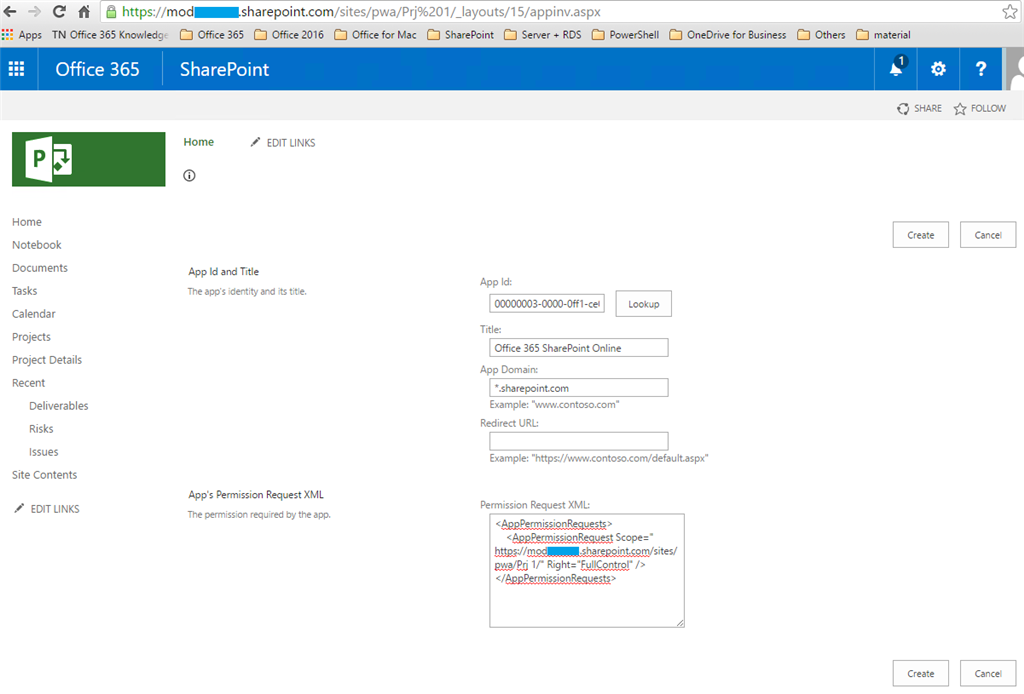Click the bottom Create button
1024x694 pixels.
(x=920, y=673)
